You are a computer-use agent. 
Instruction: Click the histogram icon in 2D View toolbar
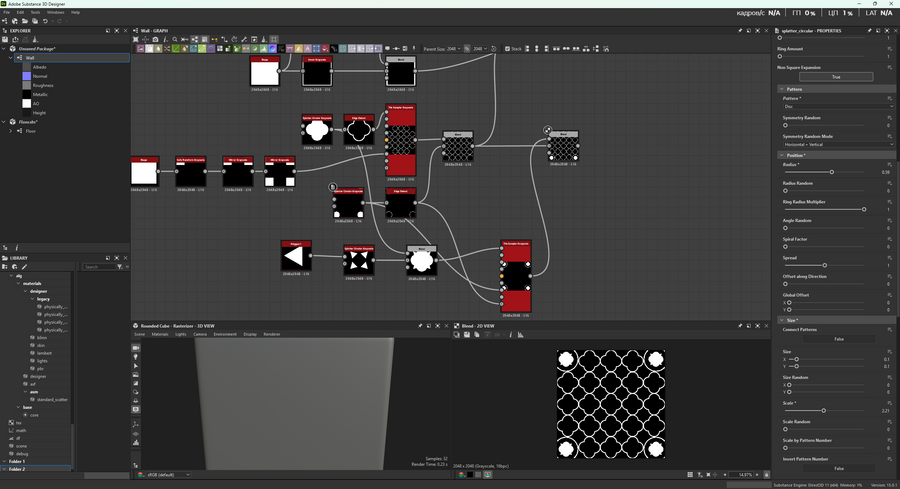[520, 335]
